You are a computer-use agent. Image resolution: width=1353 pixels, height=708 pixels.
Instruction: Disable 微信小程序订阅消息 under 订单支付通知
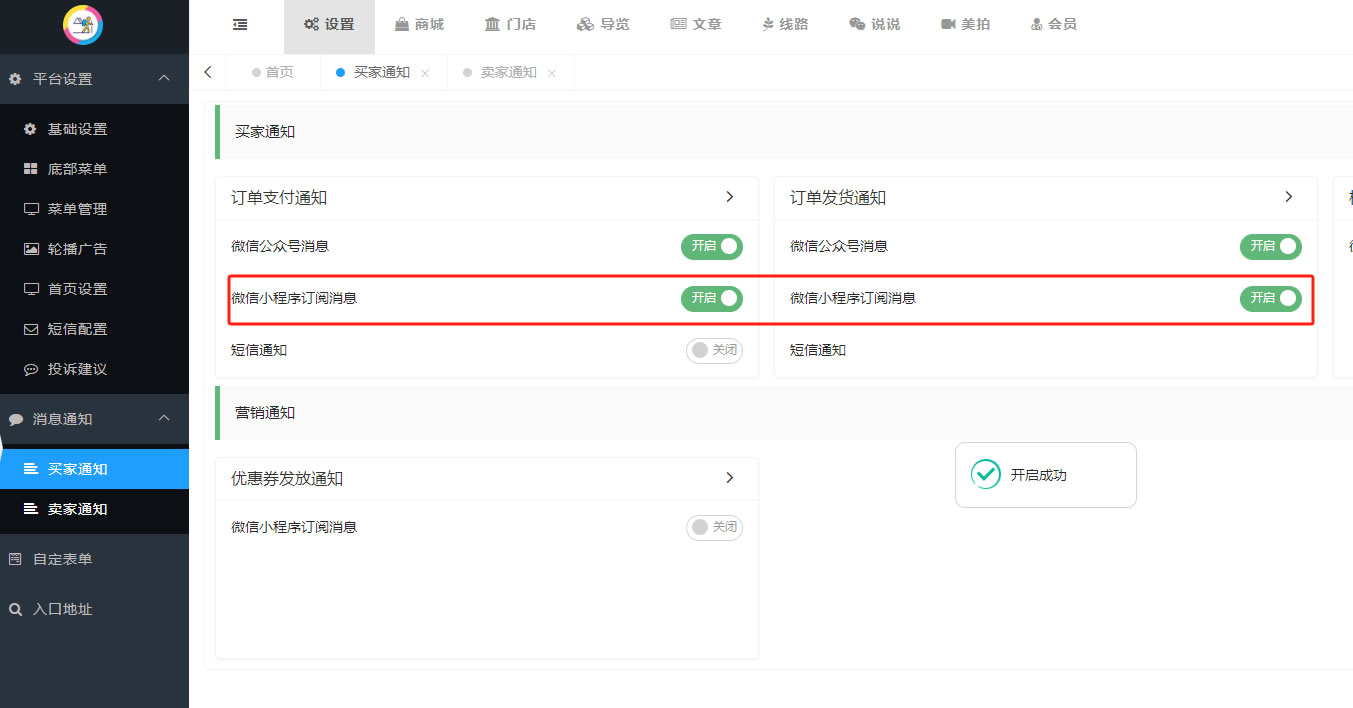pyautogui.click(x=712, y=298)
